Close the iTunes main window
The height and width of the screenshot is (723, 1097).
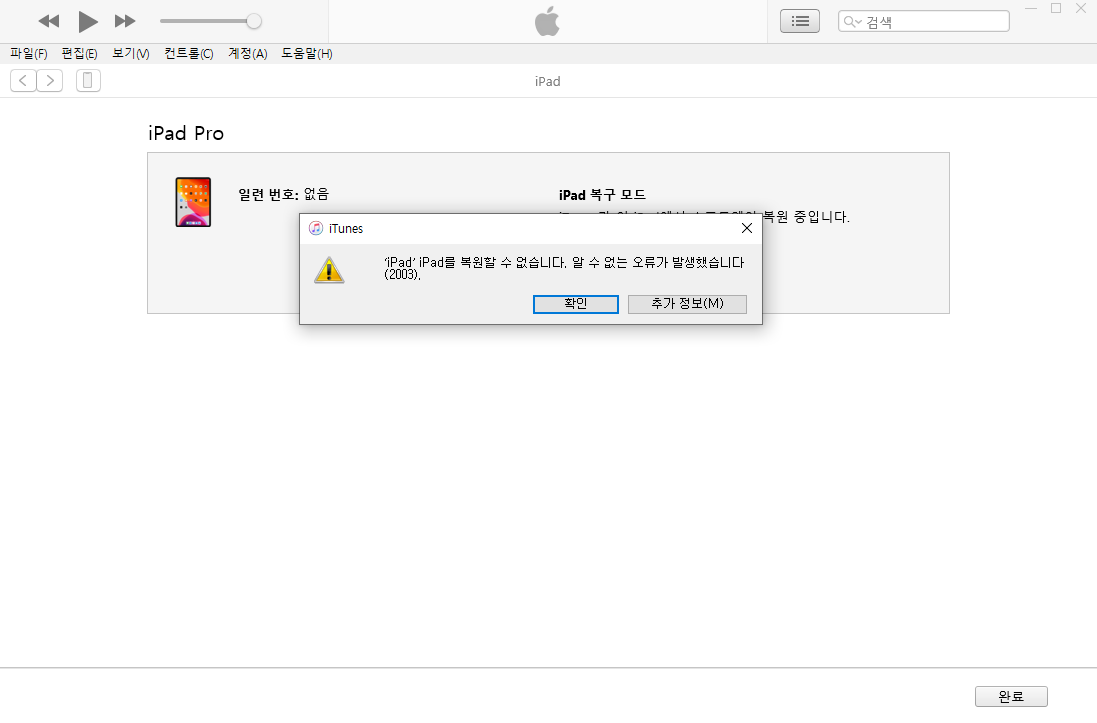[x=1080, y=8]
